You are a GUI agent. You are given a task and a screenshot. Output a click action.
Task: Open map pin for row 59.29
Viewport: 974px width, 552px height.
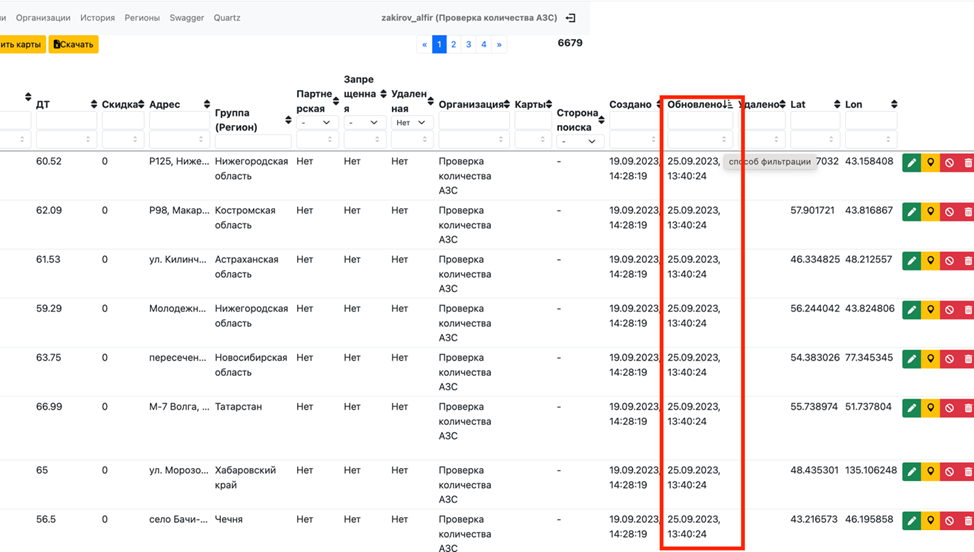tap(931, 310)
